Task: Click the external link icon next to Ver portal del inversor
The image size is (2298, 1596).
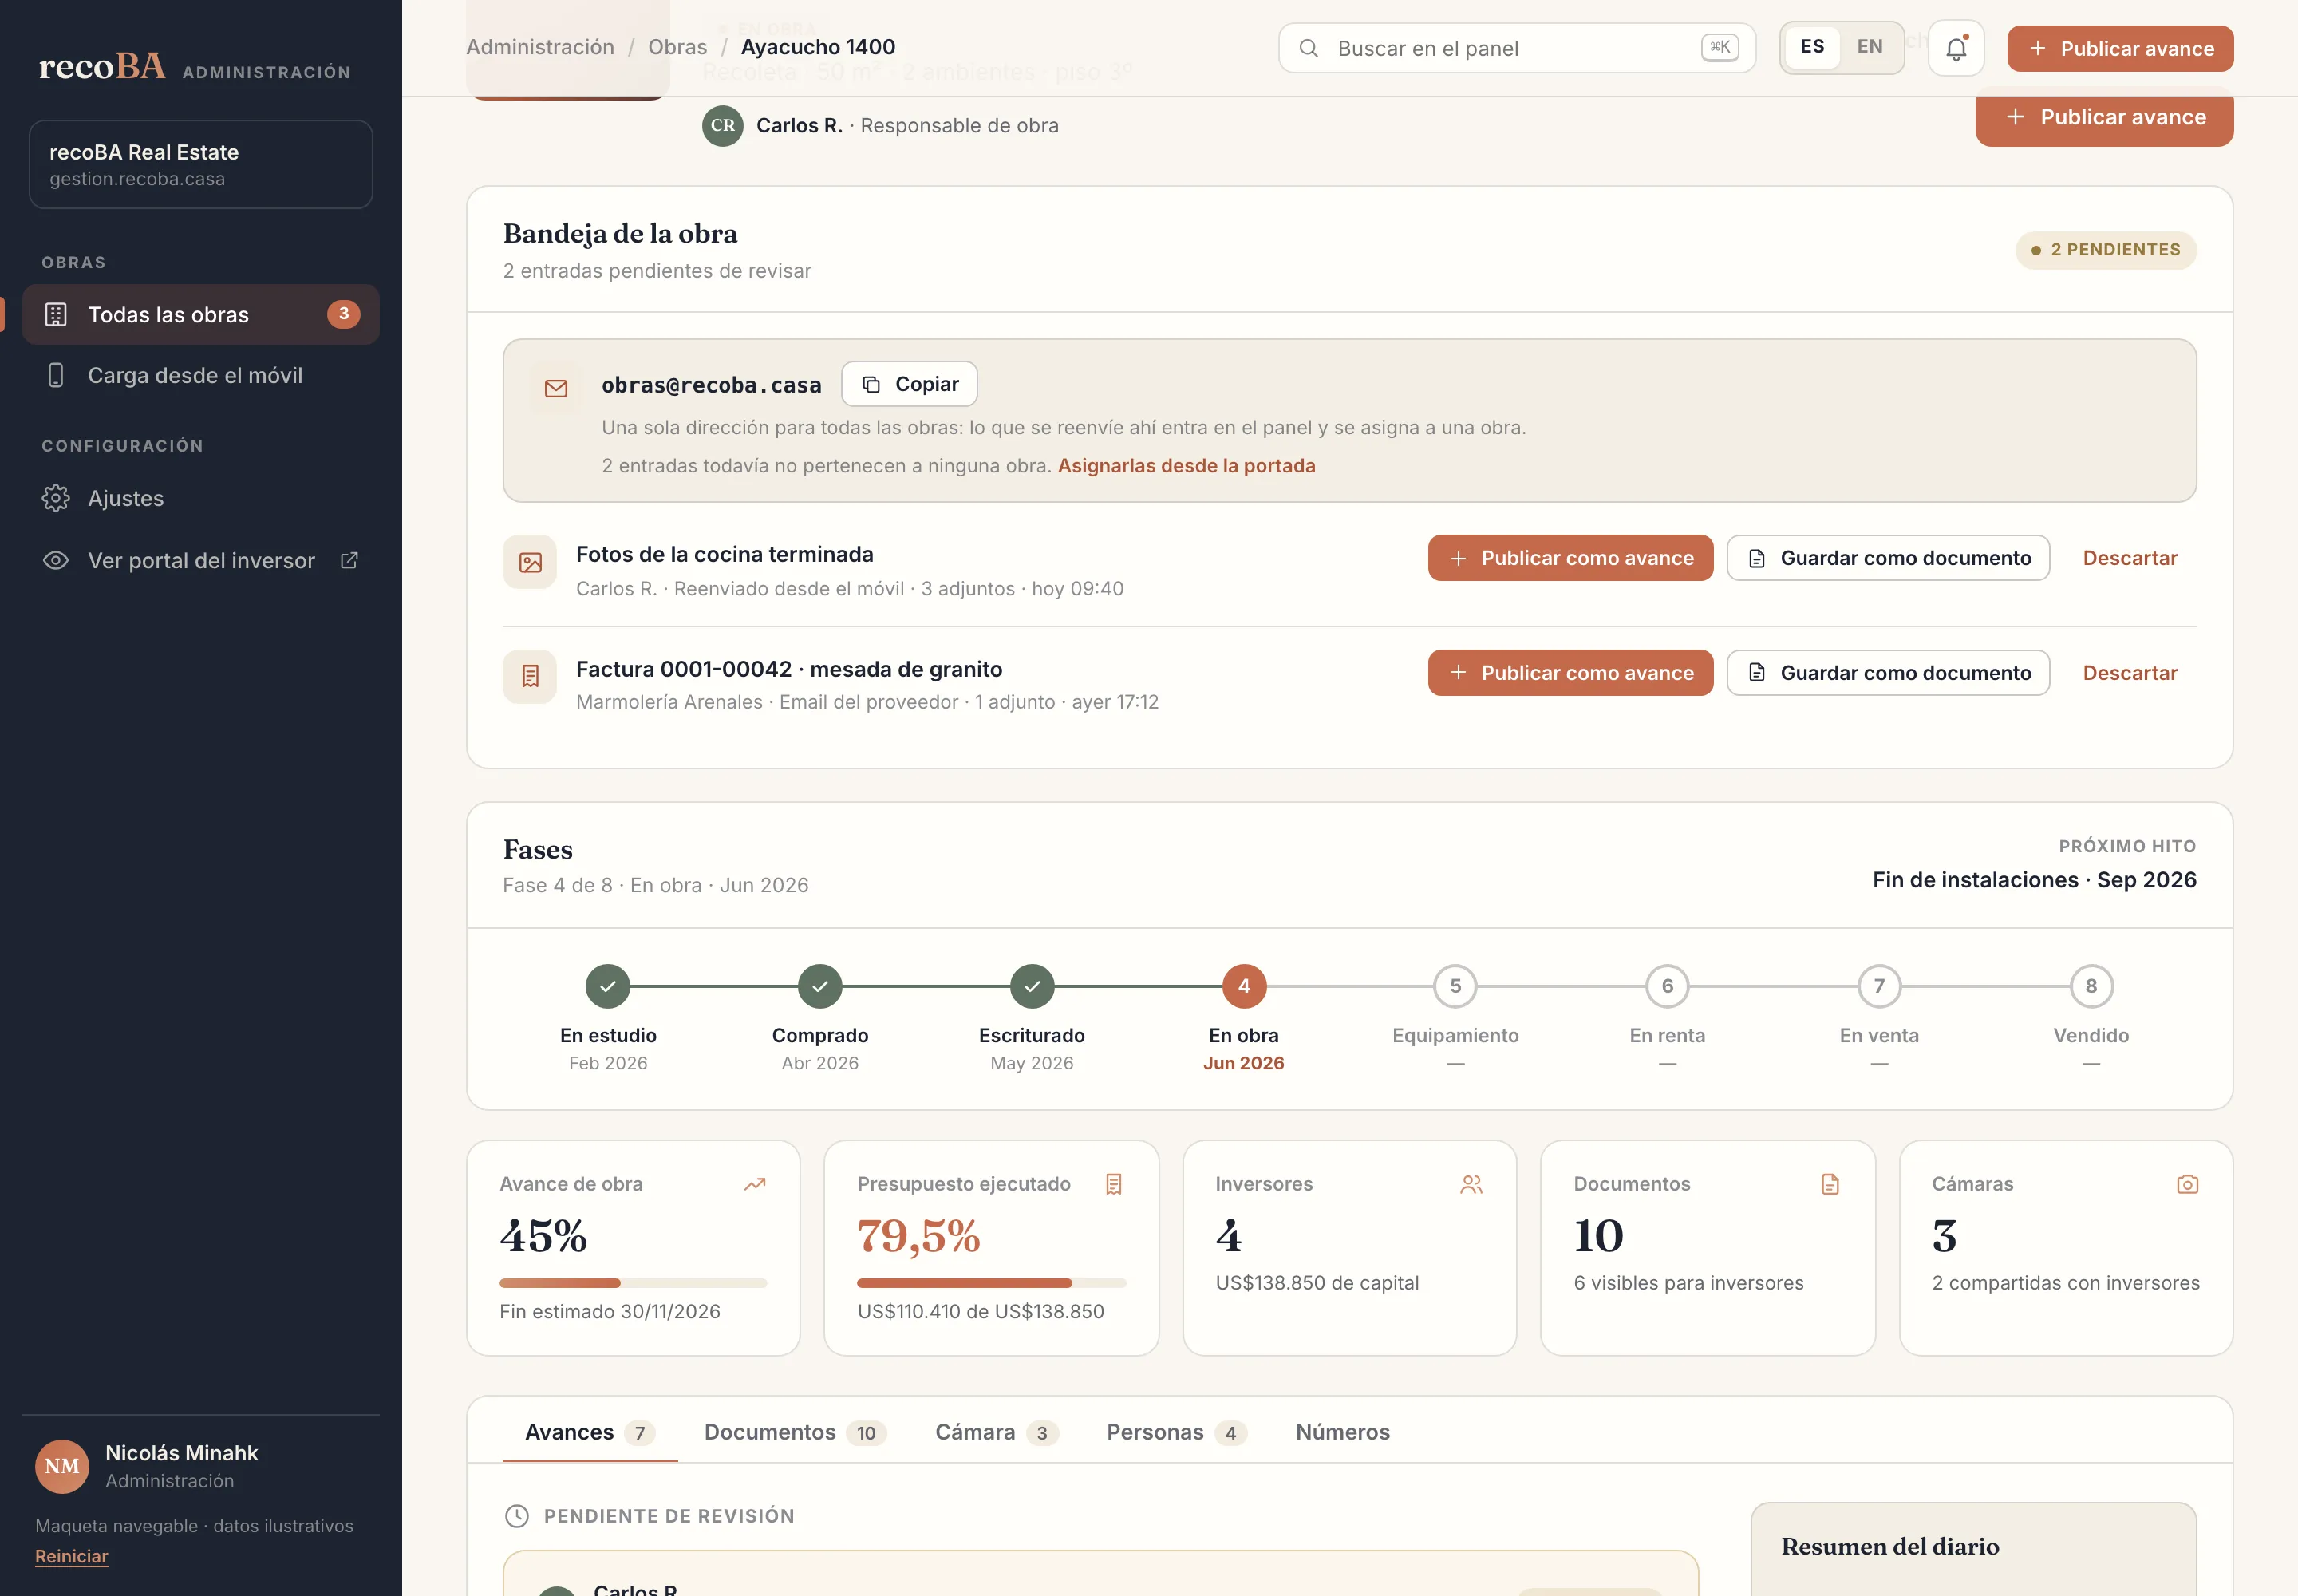Action: click(349, 560)
